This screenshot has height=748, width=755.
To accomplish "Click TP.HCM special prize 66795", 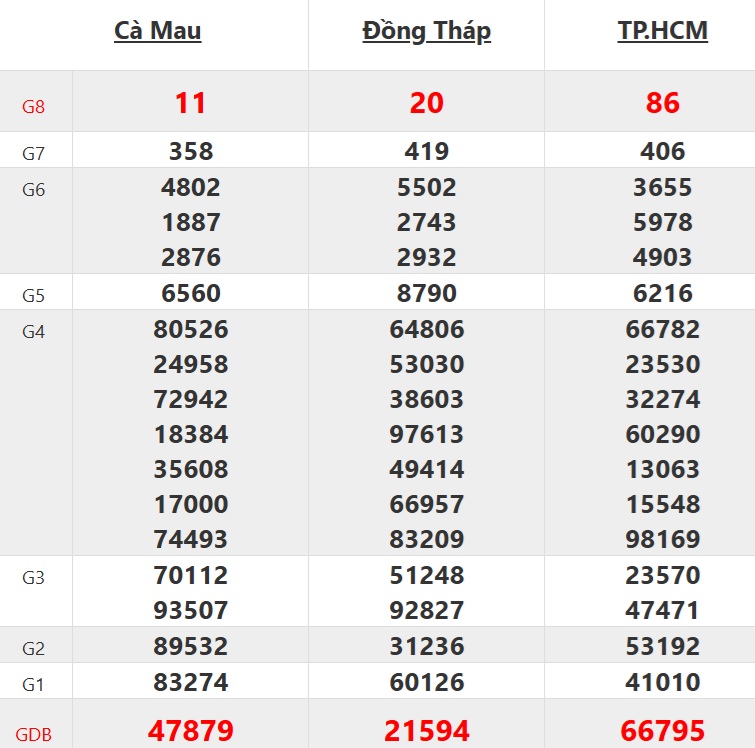I will (x=663, y=731).
